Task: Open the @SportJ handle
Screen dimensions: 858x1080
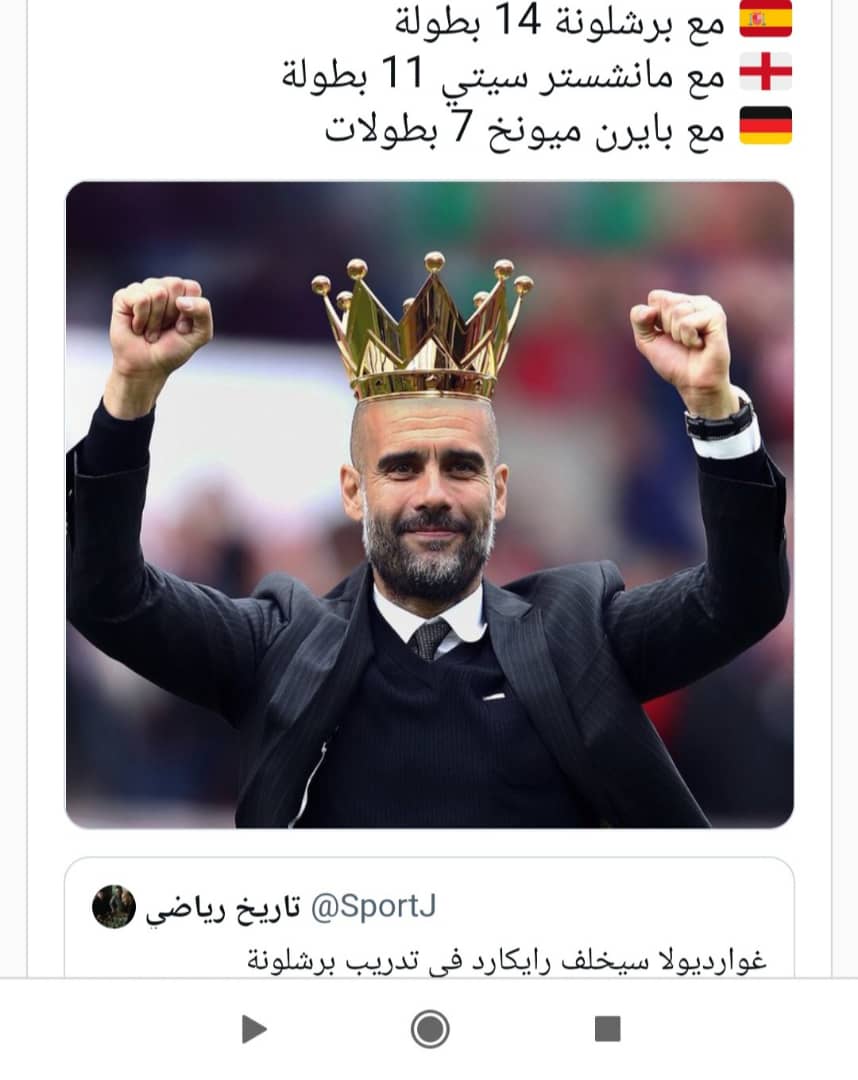Action: (373, 906)
